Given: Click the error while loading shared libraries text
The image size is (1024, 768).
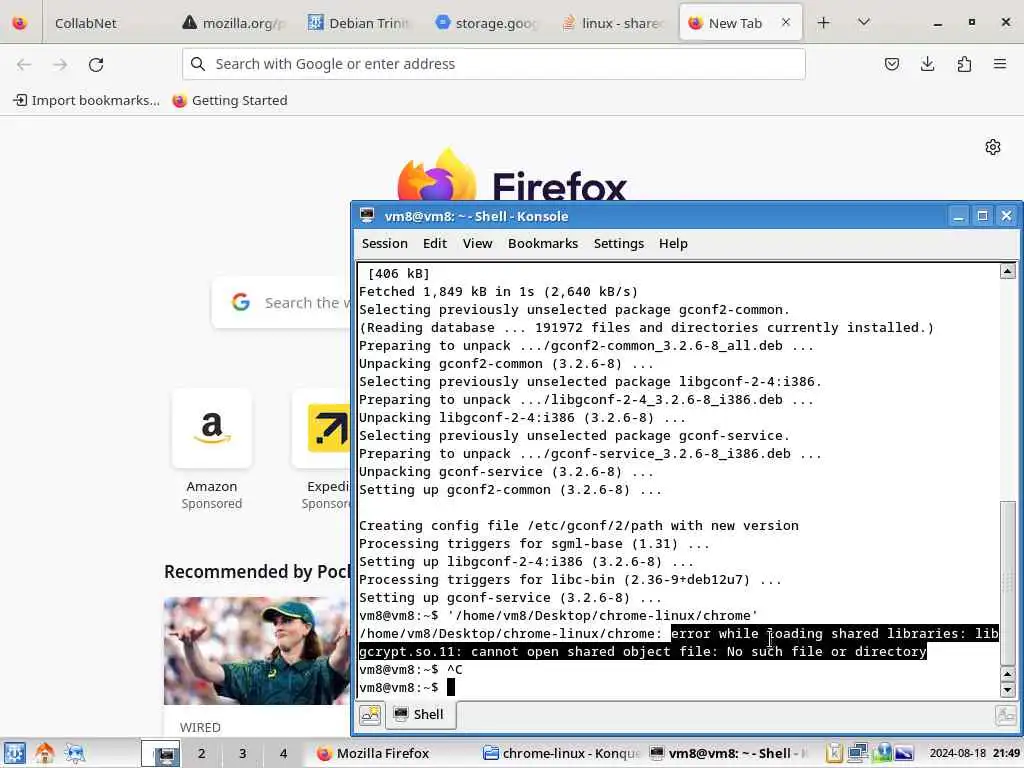Looking at the screenshot, I should [x=679, y=642].
